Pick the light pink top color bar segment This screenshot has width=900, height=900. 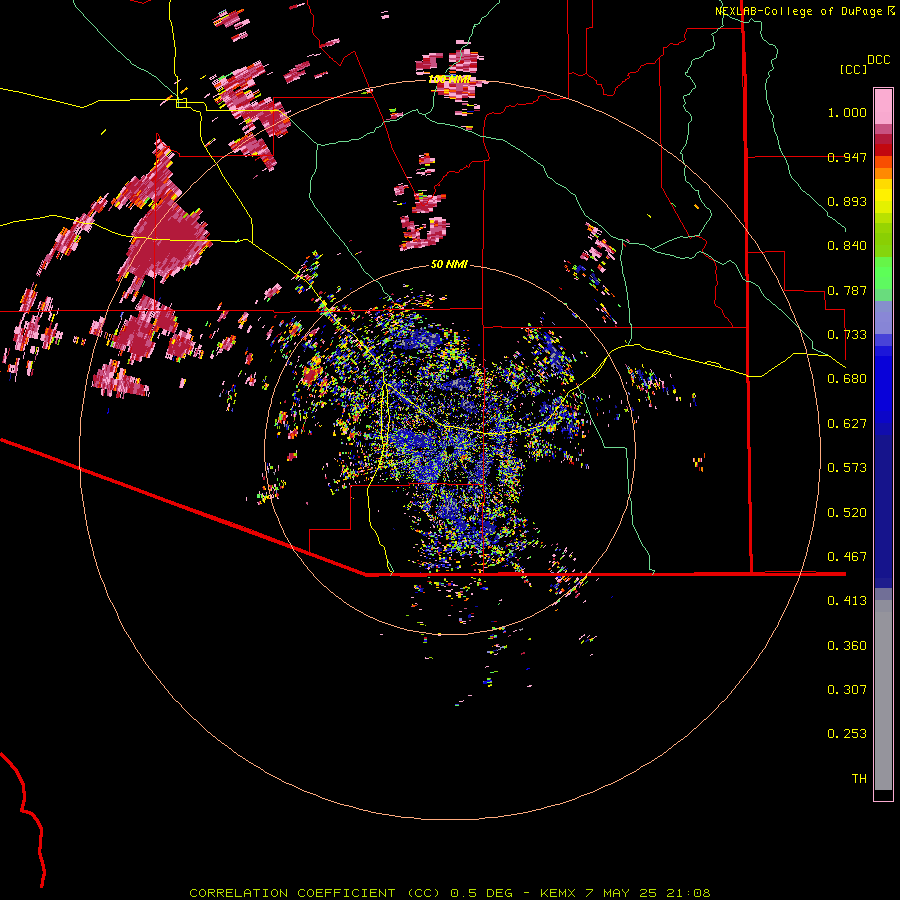[883, 107]
